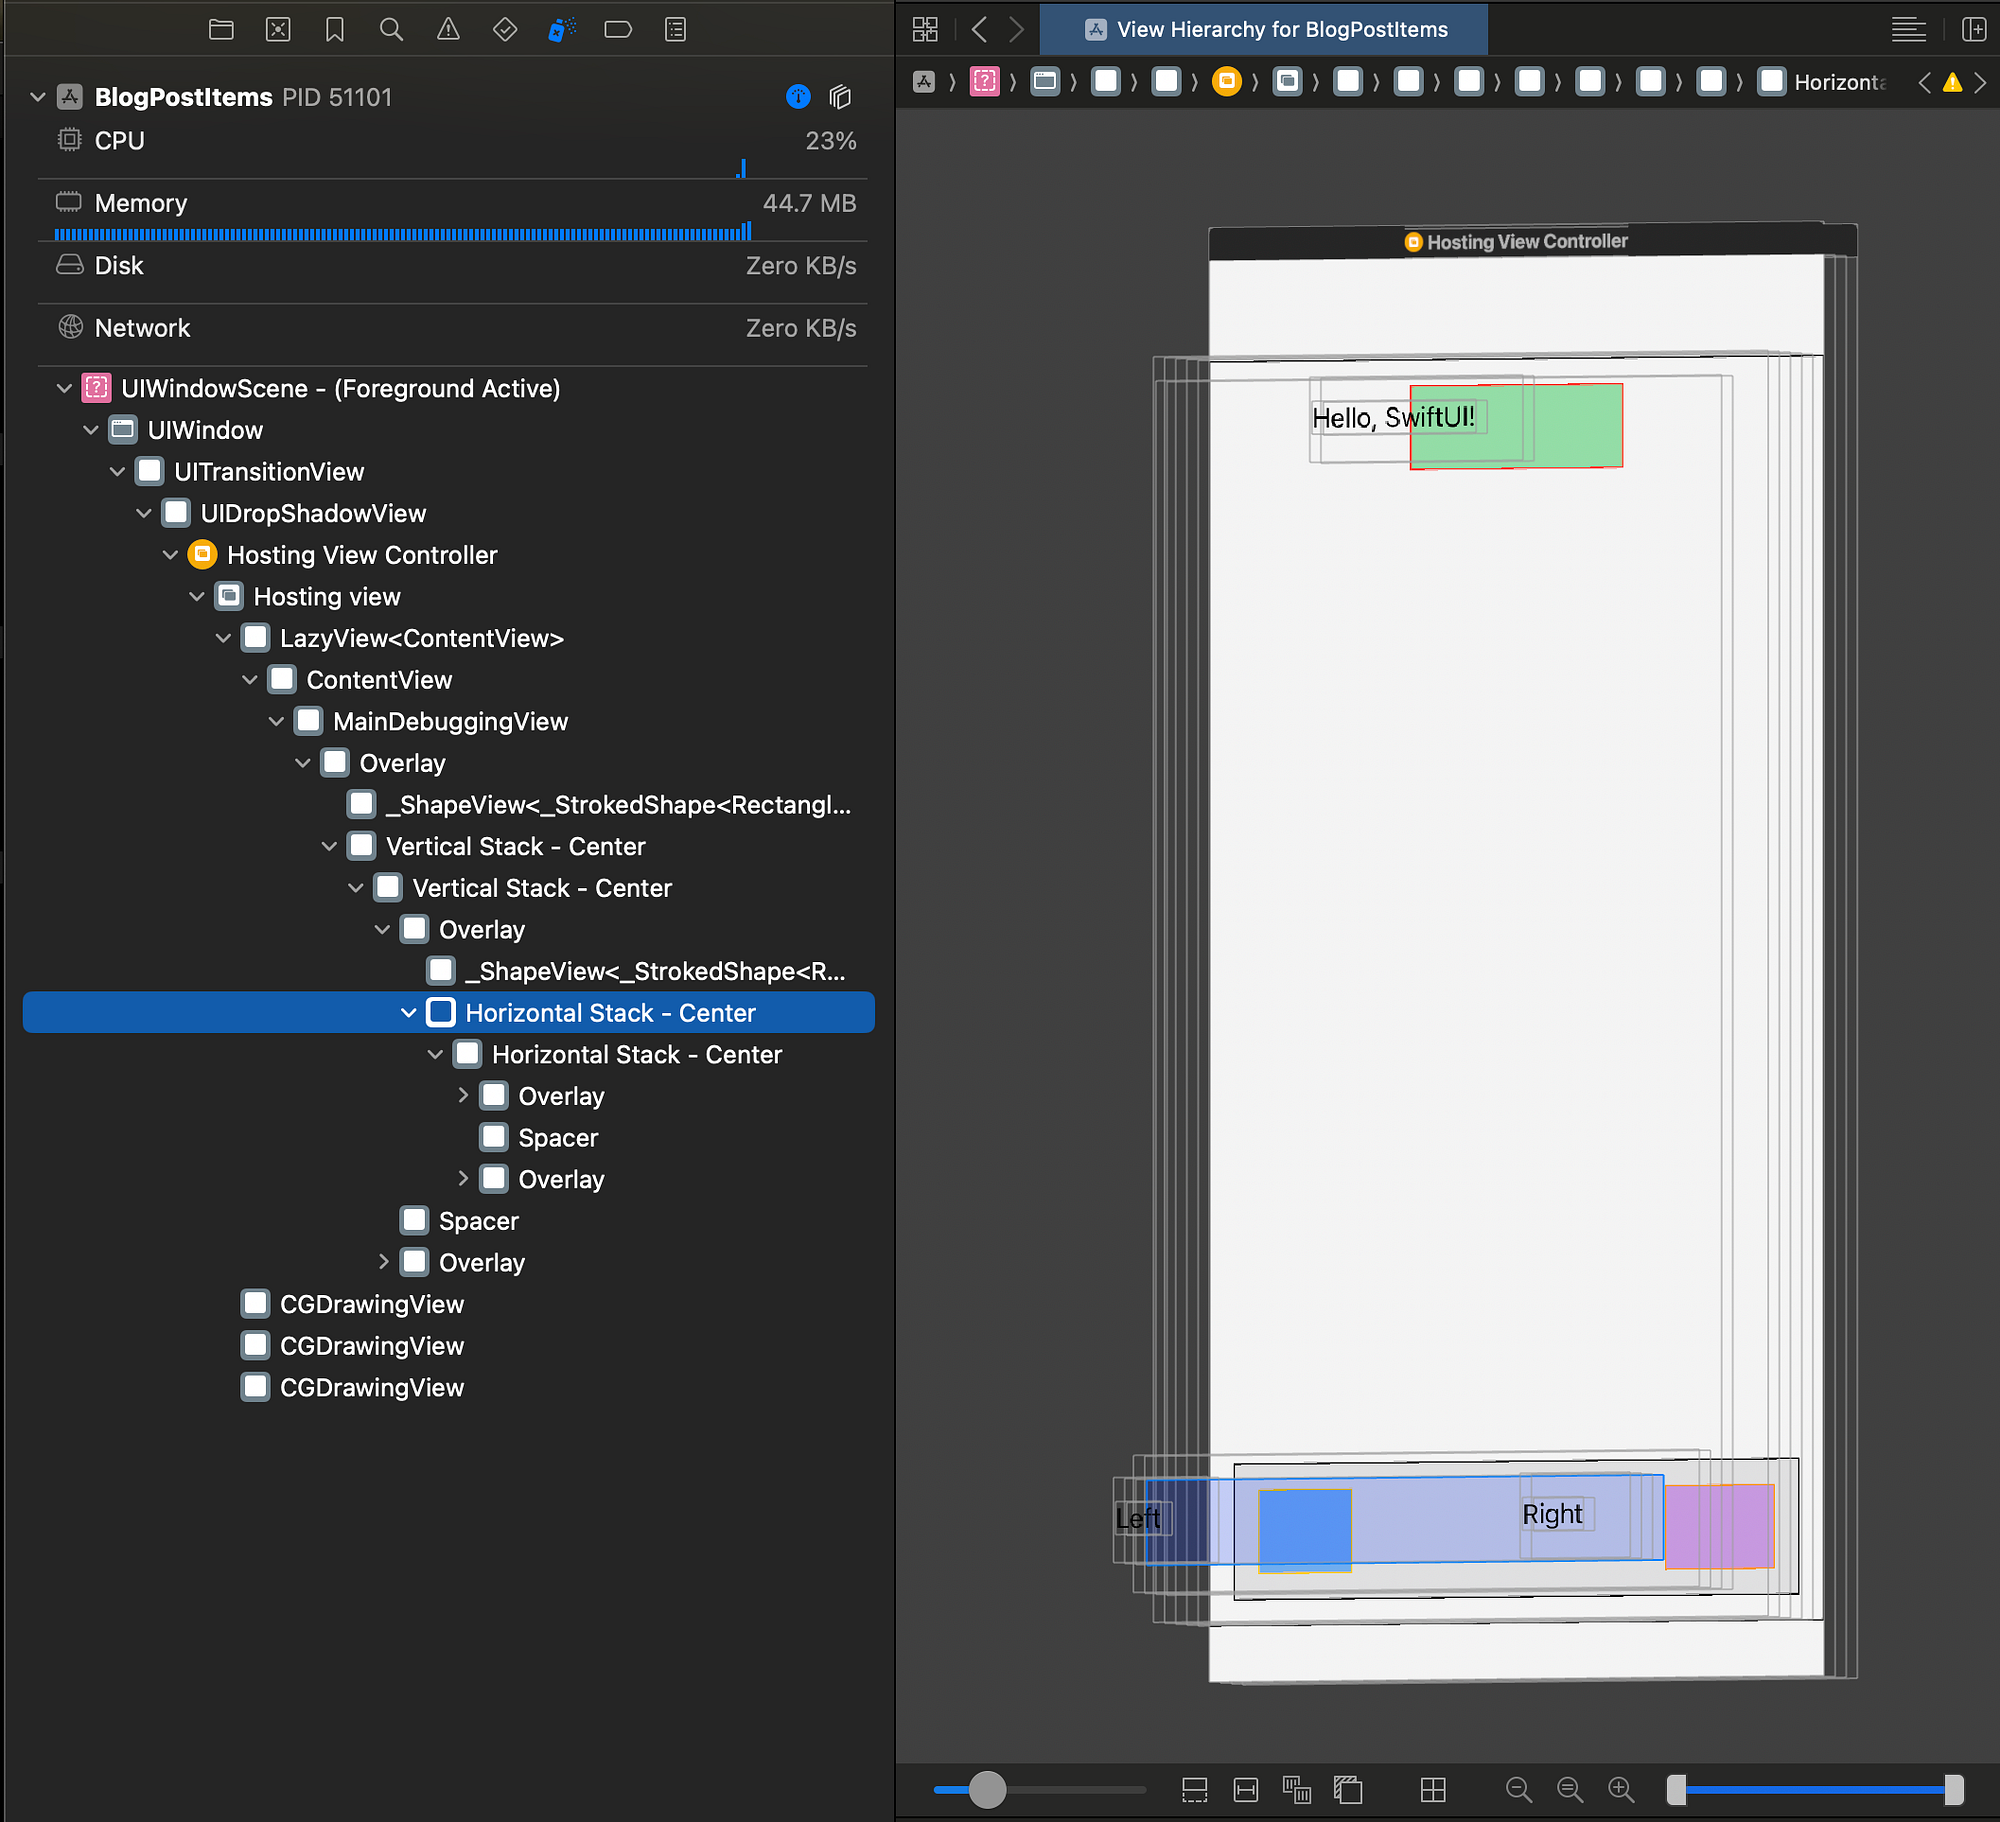2000x1822 pixels.
Task: Open the Debug navigator tab icon
Action: tap(561, 30)
